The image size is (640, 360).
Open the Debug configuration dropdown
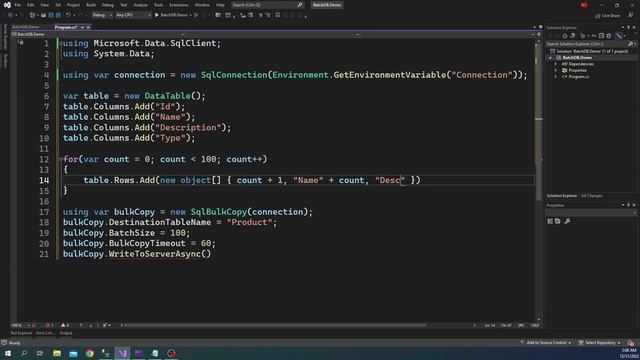(102, 15)
